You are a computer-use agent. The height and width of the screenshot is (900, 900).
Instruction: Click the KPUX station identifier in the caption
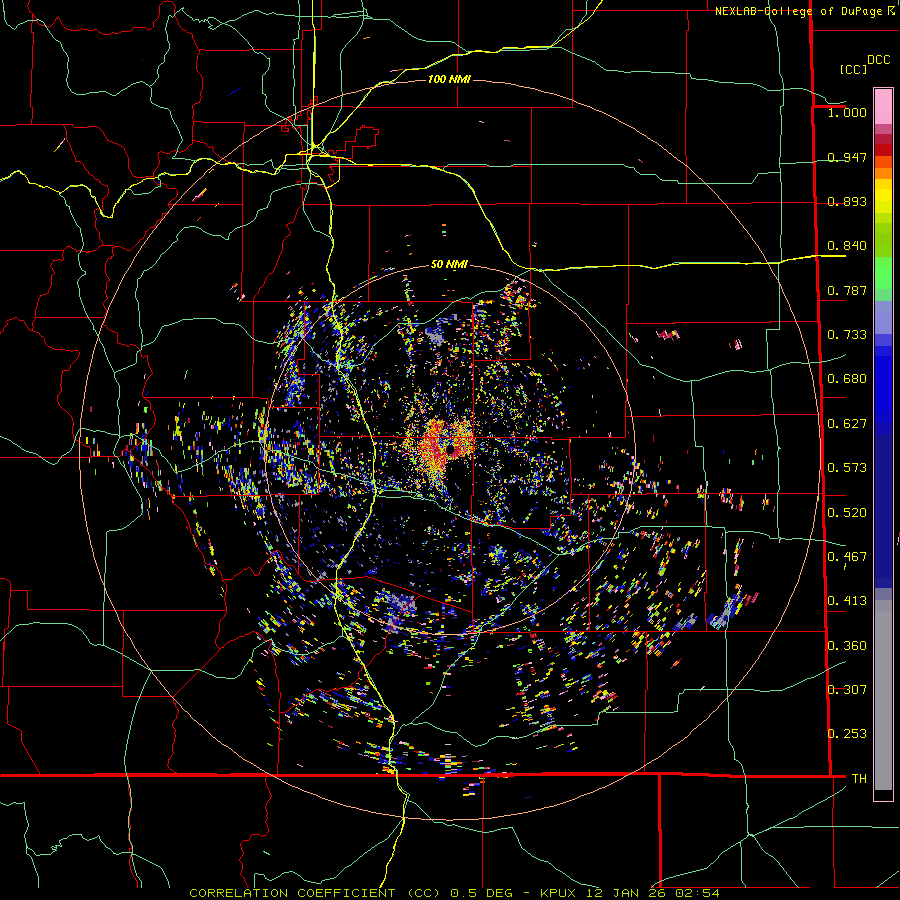(x=560, y=893)
